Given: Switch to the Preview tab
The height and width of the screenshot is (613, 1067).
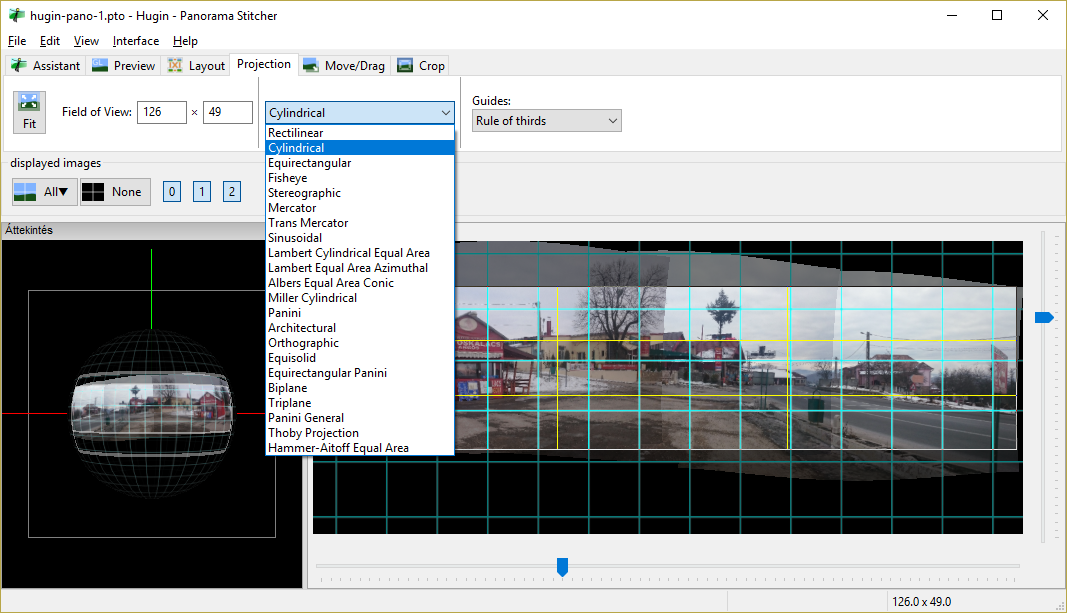Looking at the screenshot, I should [124, 66].
